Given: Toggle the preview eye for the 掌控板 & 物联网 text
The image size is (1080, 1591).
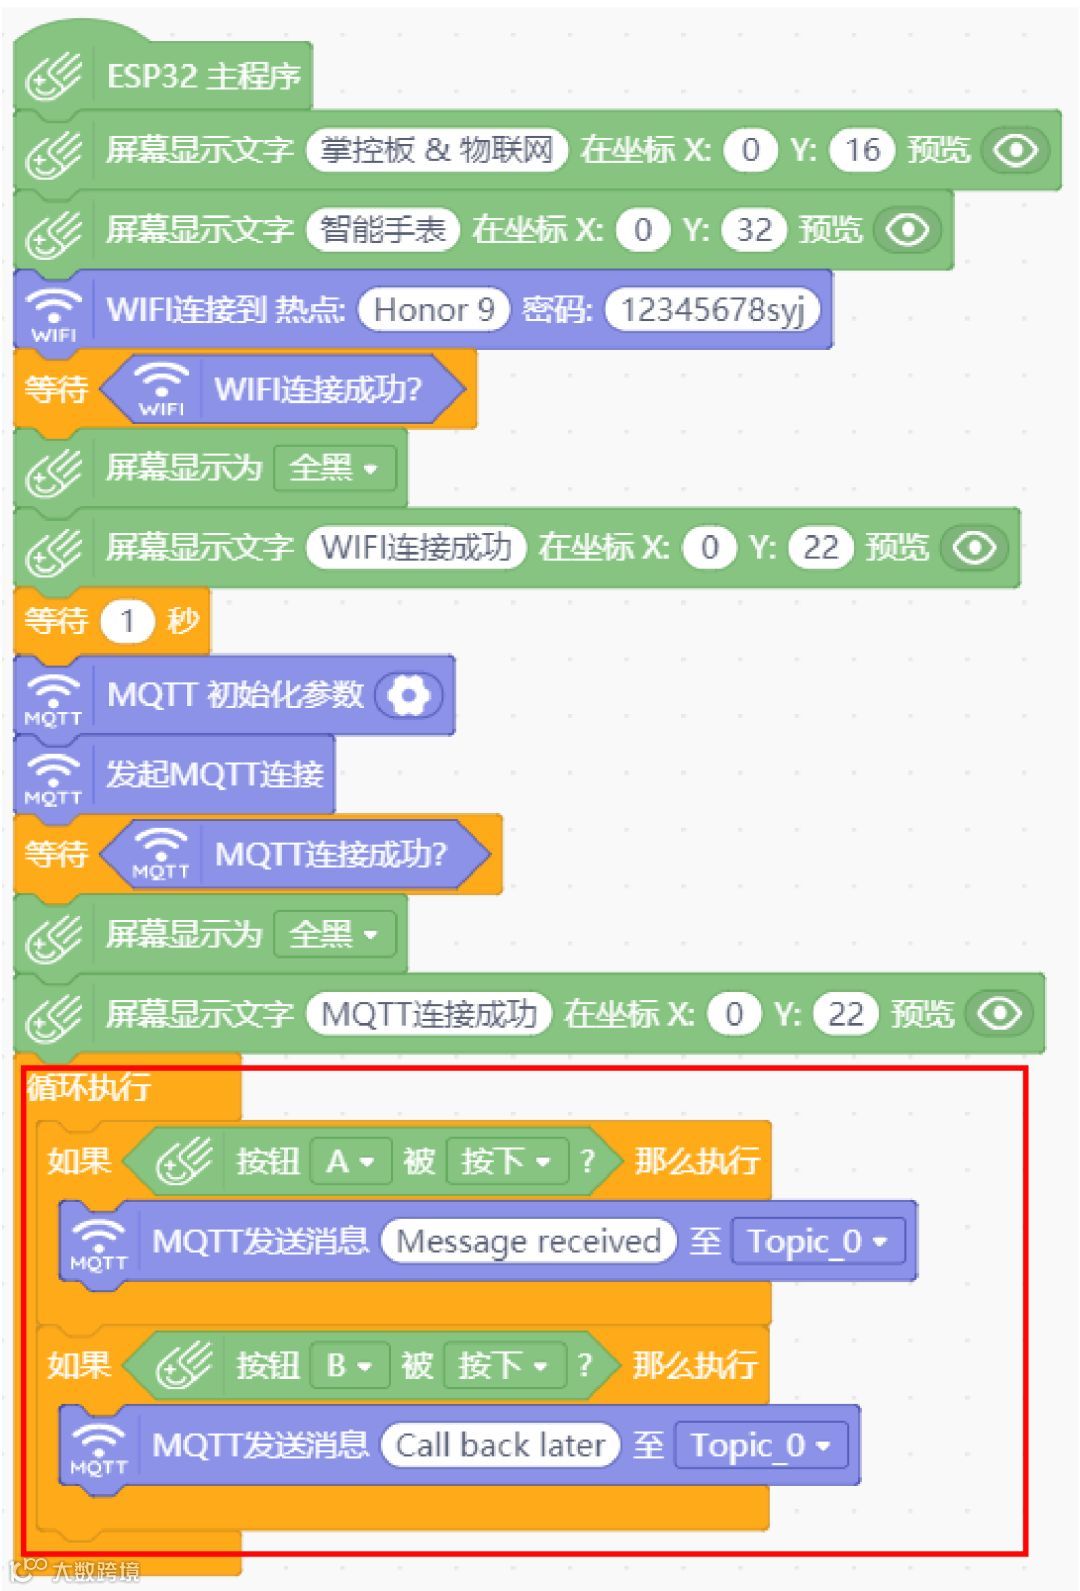Looking at the screenshot, I should click(x=1016, y=150).
